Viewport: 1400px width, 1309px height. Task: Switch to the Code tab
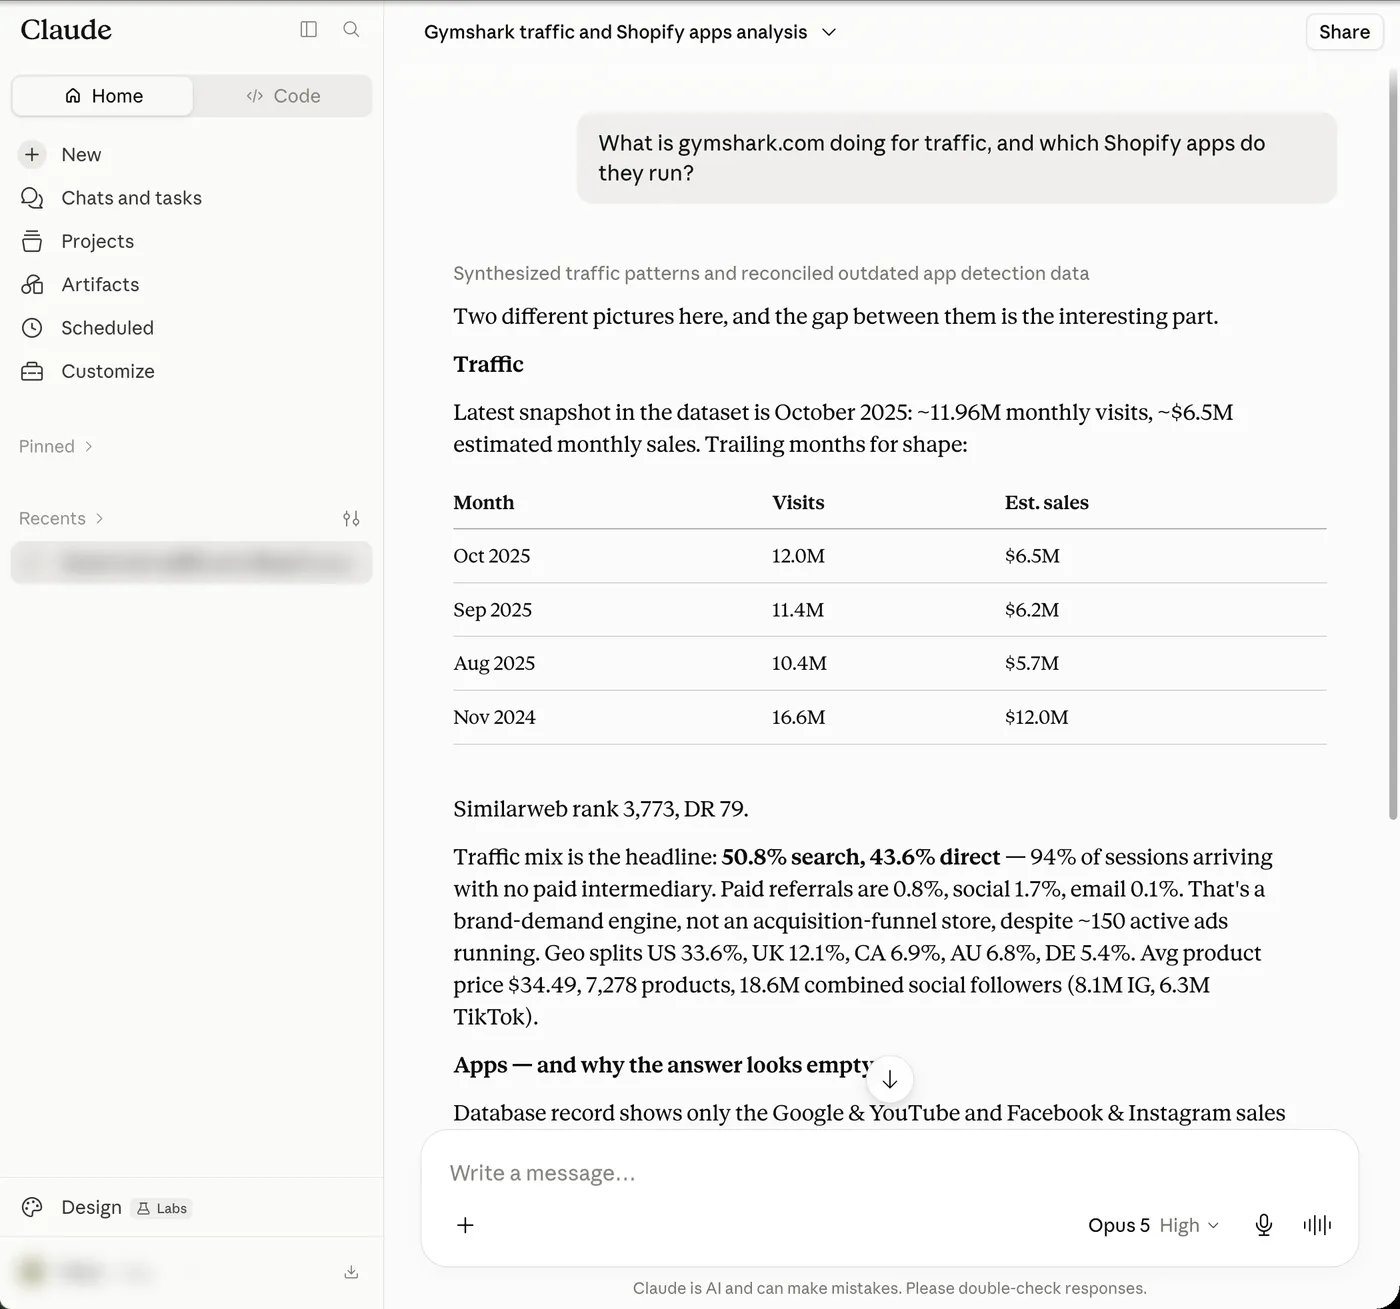283,96
